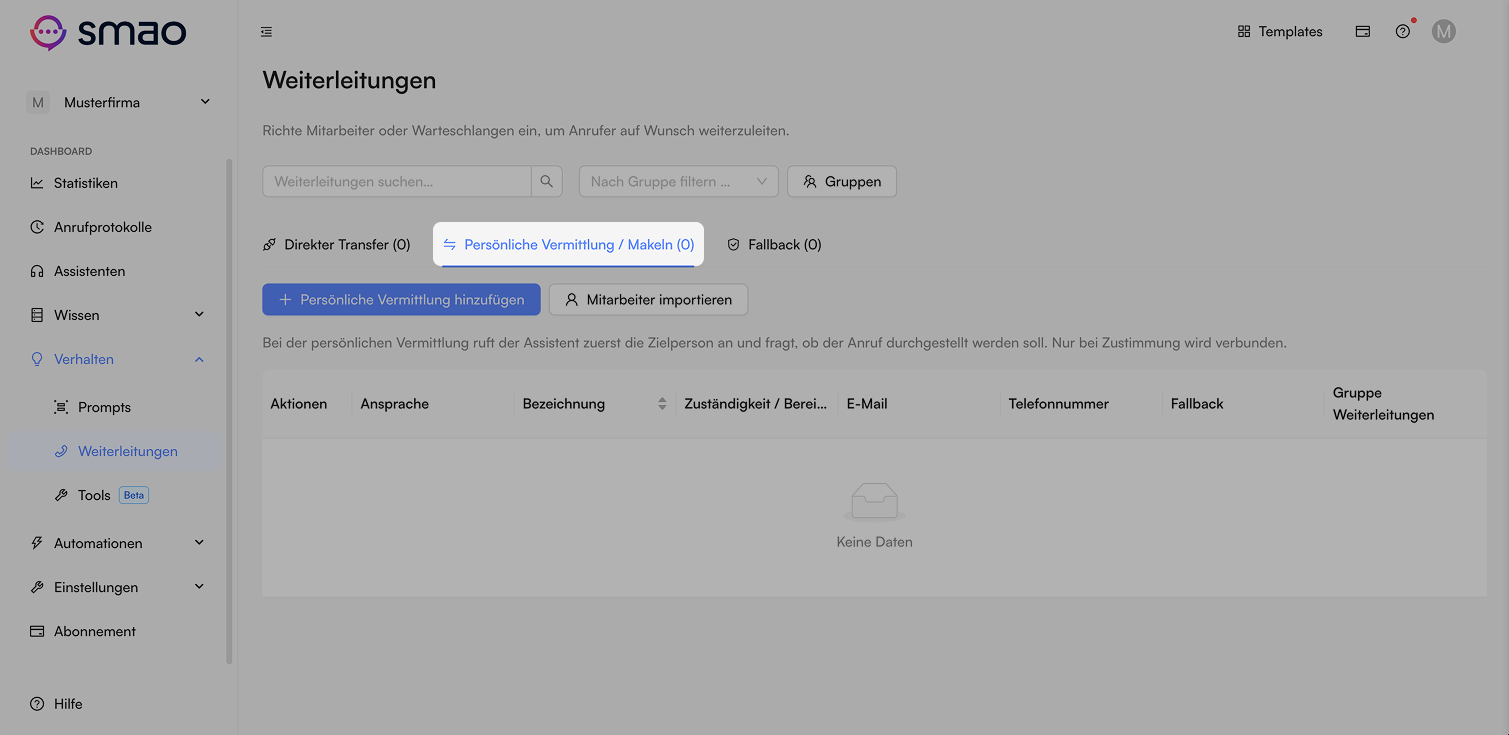Select Weiterleitungen in sidebar

click(x=113, y=451)
